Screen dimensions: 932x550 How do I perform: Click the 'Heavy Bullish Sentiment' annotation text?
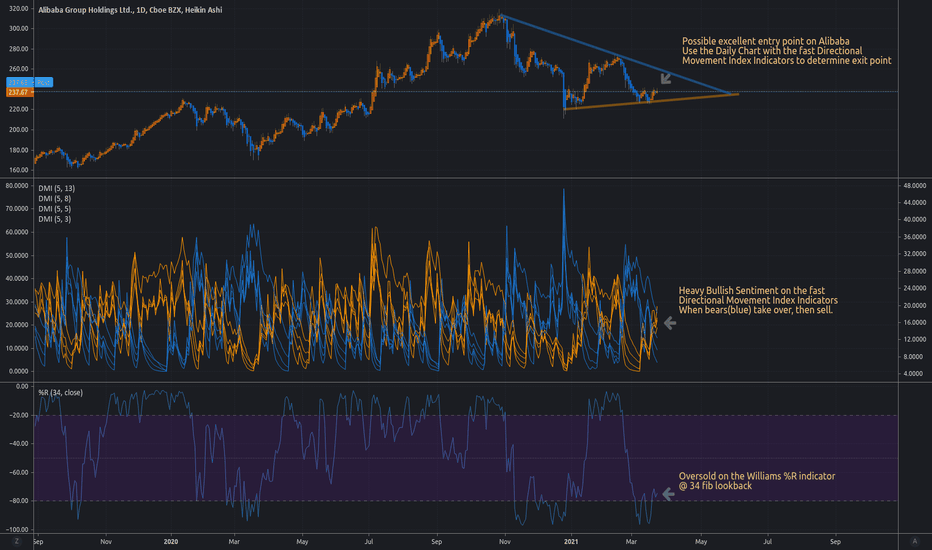point(758,300)
